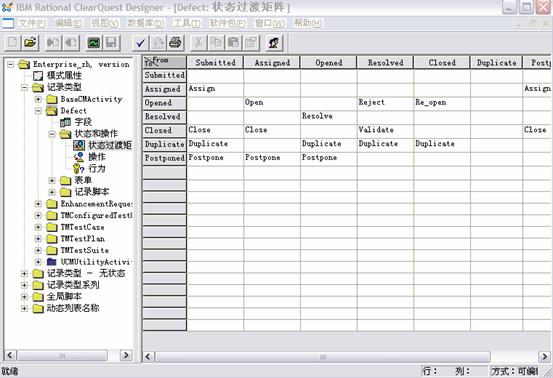Expand the TMTestPlan tree node

pos(38,239)
